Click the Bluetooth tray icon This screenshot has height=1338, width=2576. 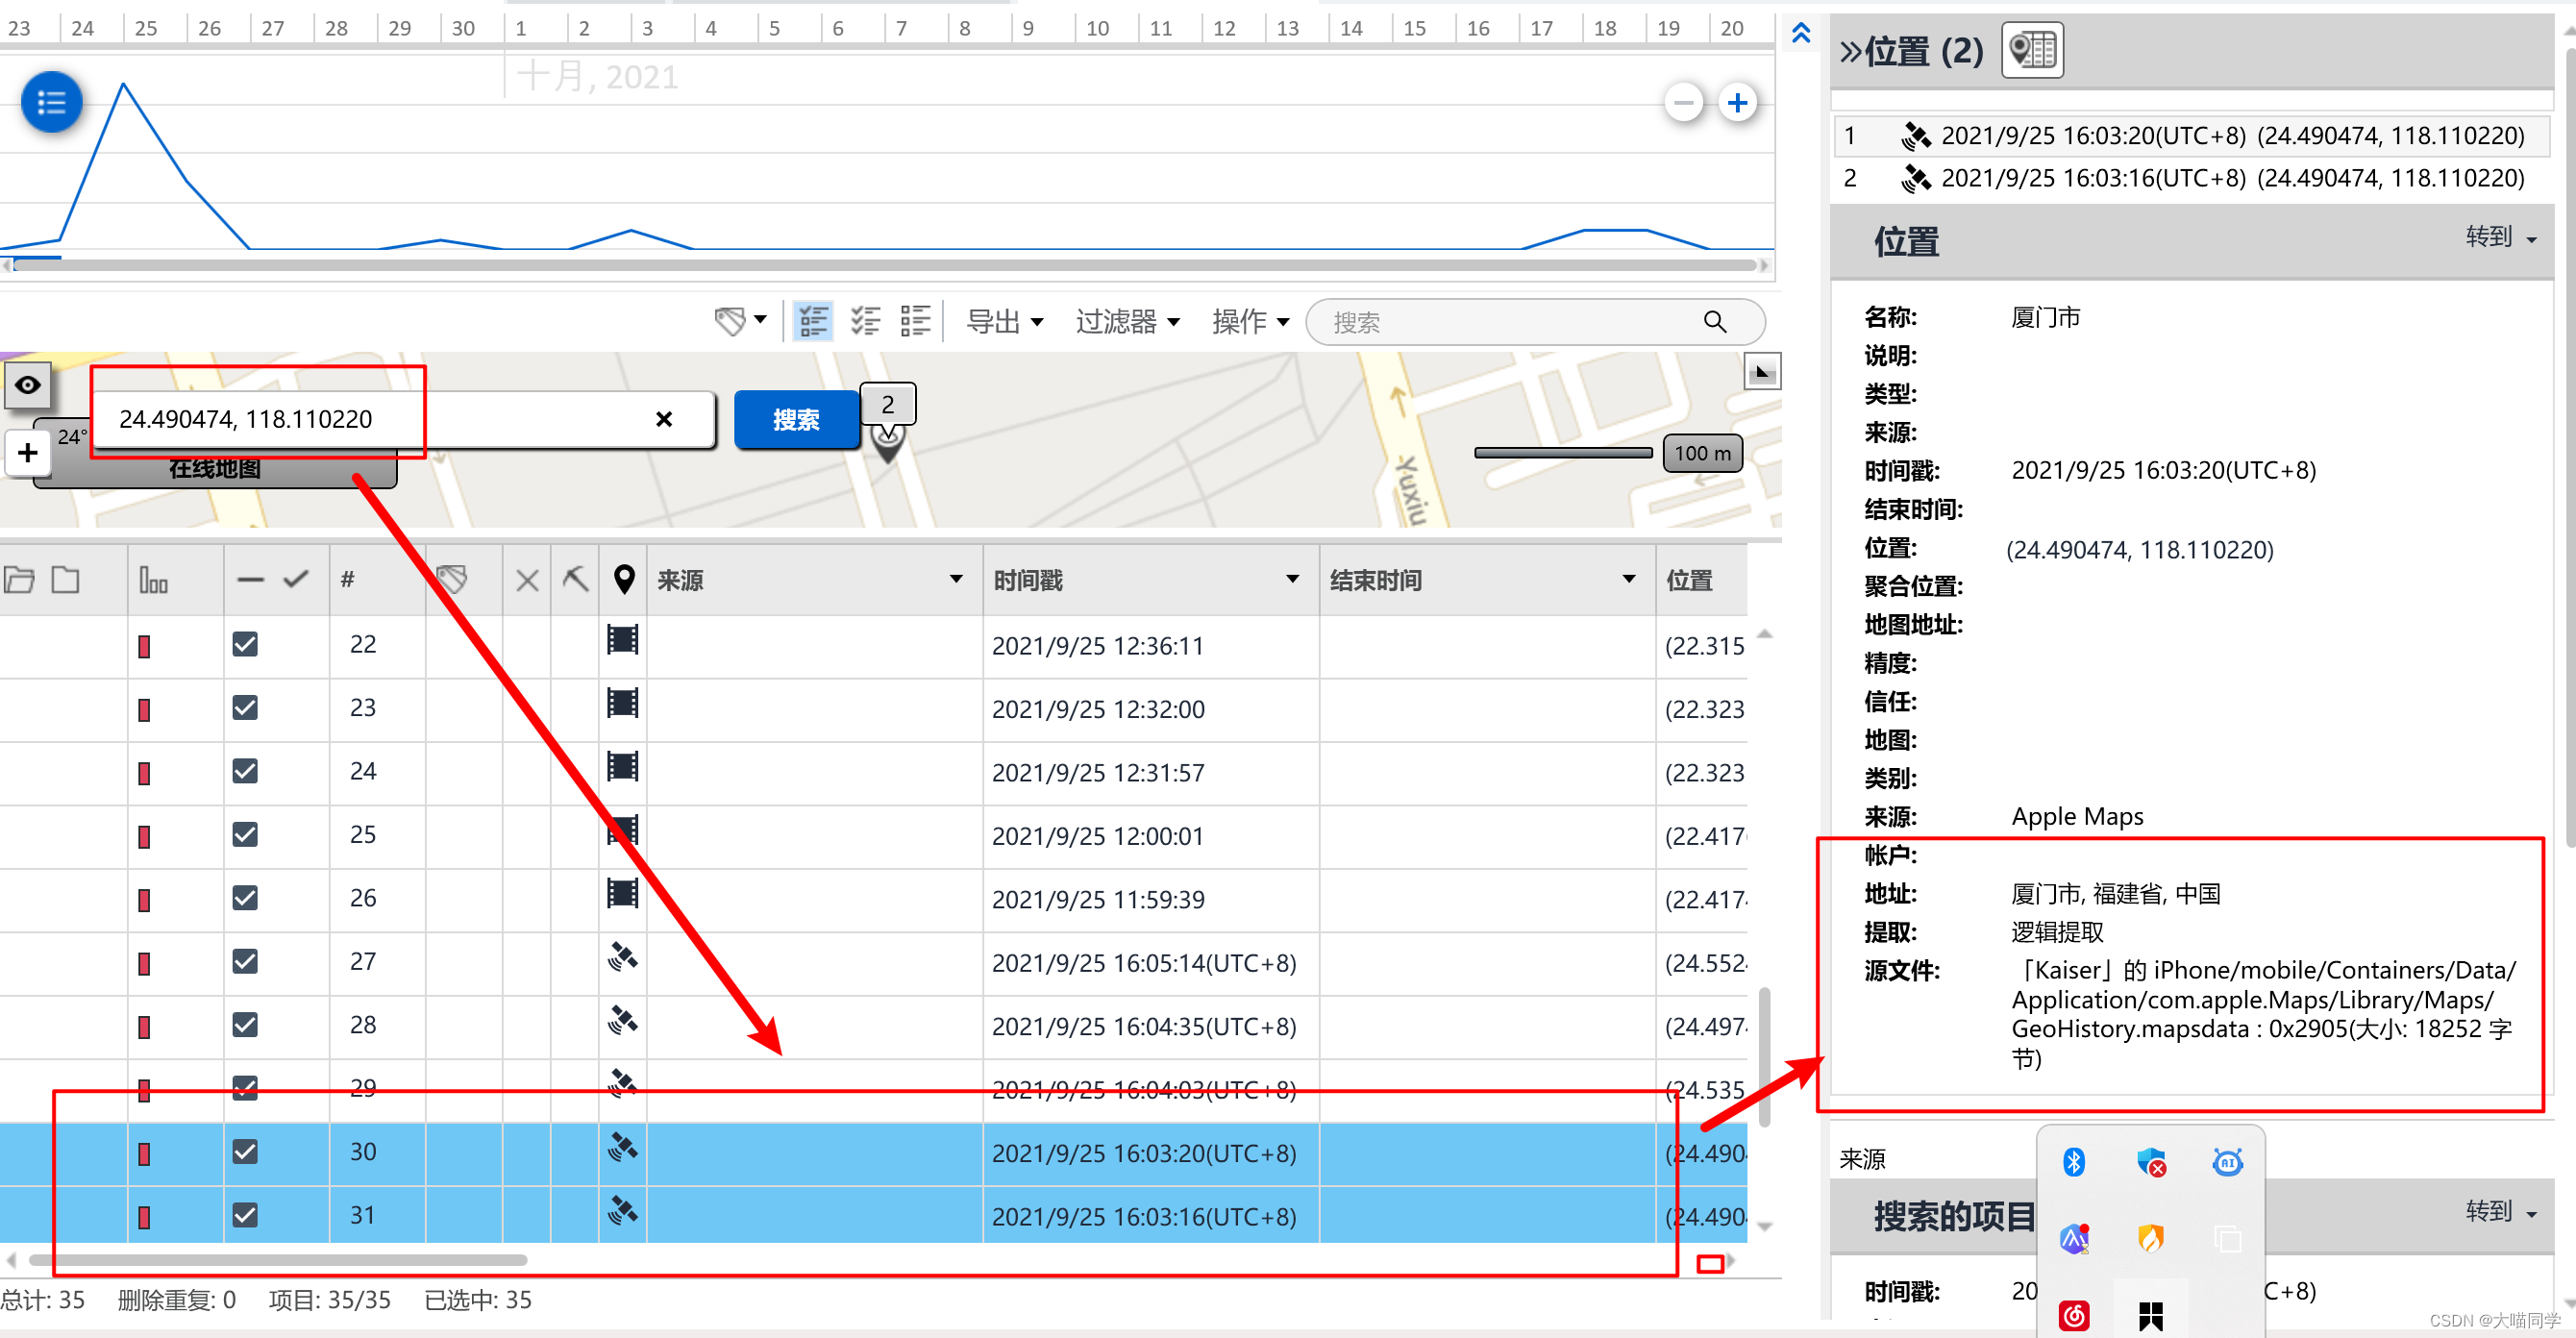point(2073,1161)
